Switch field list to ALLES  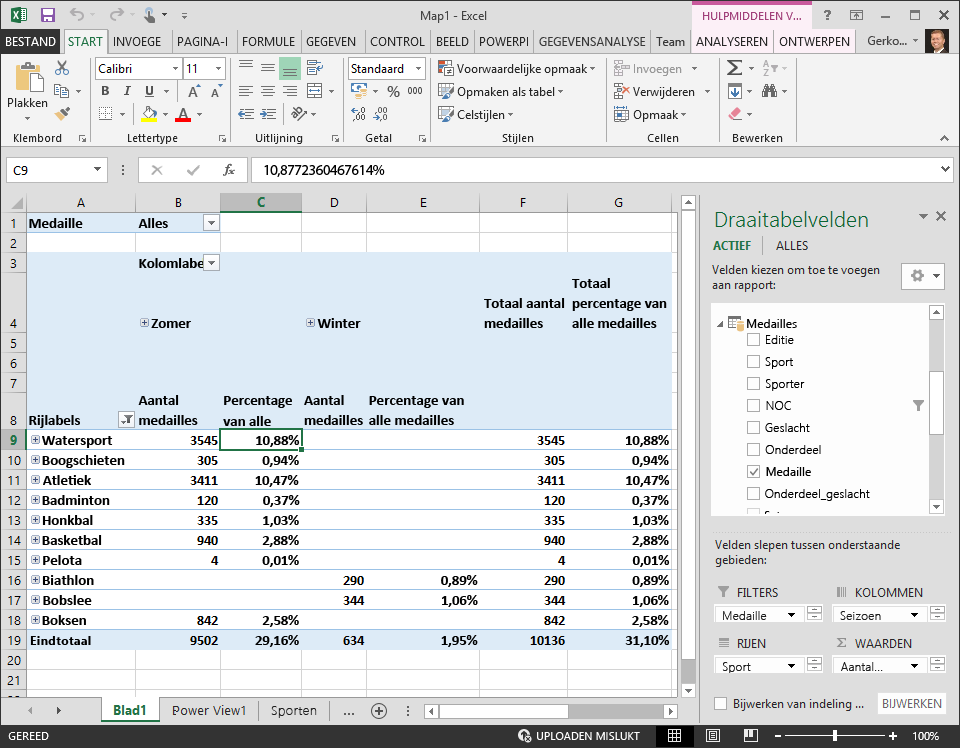click(792, 245)
